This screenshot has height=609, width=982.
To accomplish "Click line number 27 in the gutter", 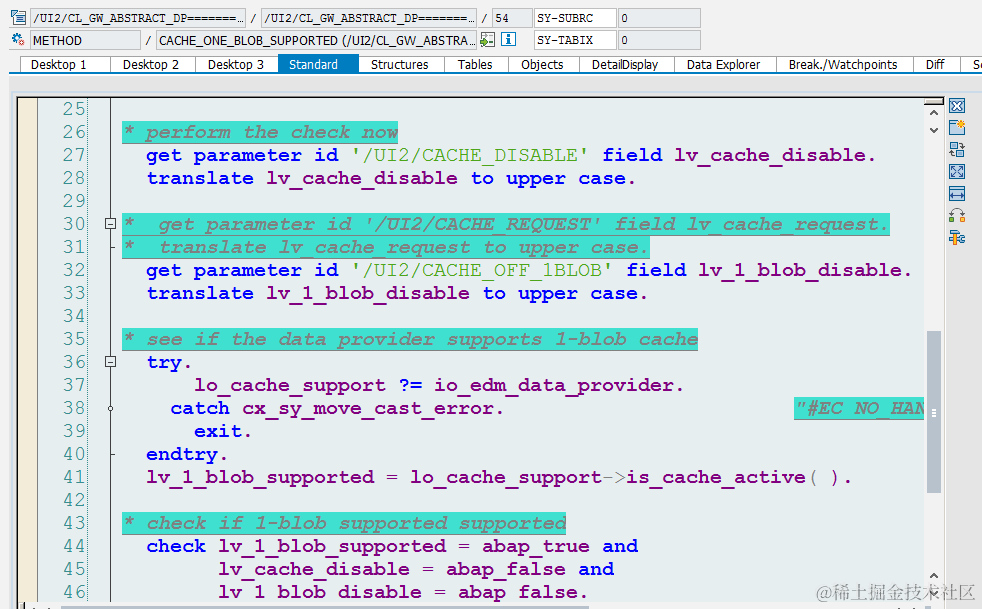I will pos(74,155).
